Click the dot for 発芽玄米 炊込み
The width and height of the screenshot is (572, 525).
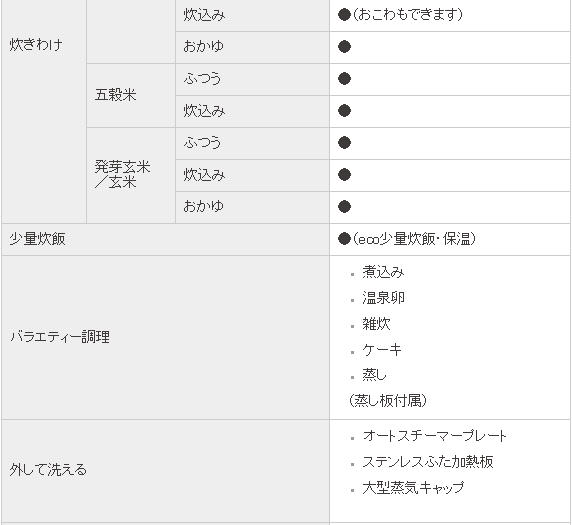[x=344, y=174]
